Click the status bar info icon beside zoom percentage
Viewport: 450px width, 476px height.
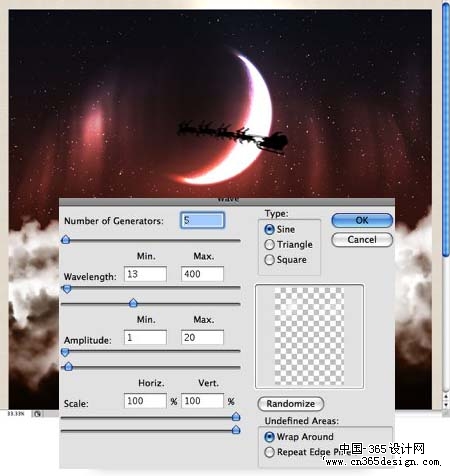(x=38, y=414)
